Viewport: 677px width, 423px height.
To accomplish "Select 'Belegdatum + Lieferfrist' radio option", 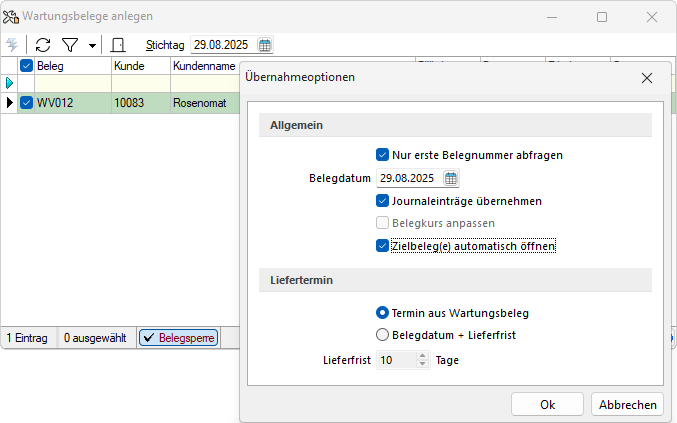I will pyautogui.click(x=382, y=335).
